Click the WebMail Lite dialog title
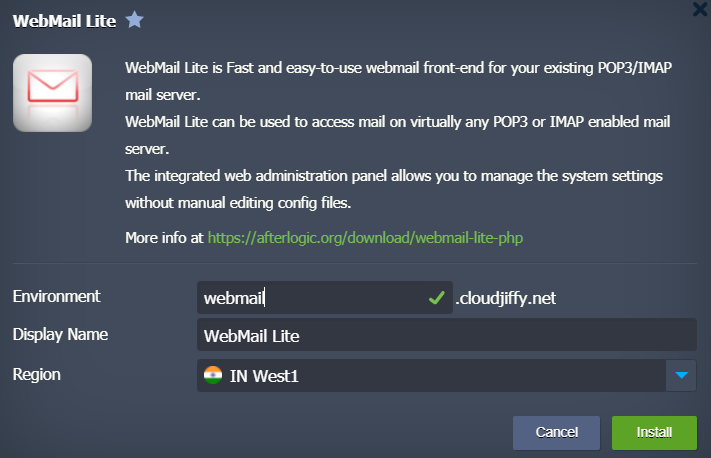 (x=66, y=21)
